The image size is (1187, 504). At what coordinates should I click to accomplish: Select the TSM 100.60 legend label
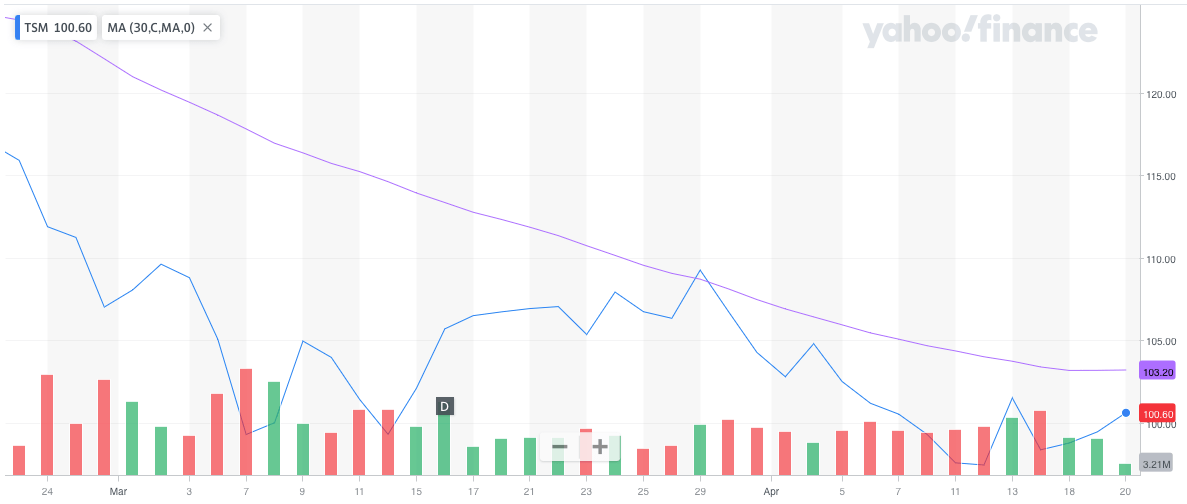coord(57,28)
